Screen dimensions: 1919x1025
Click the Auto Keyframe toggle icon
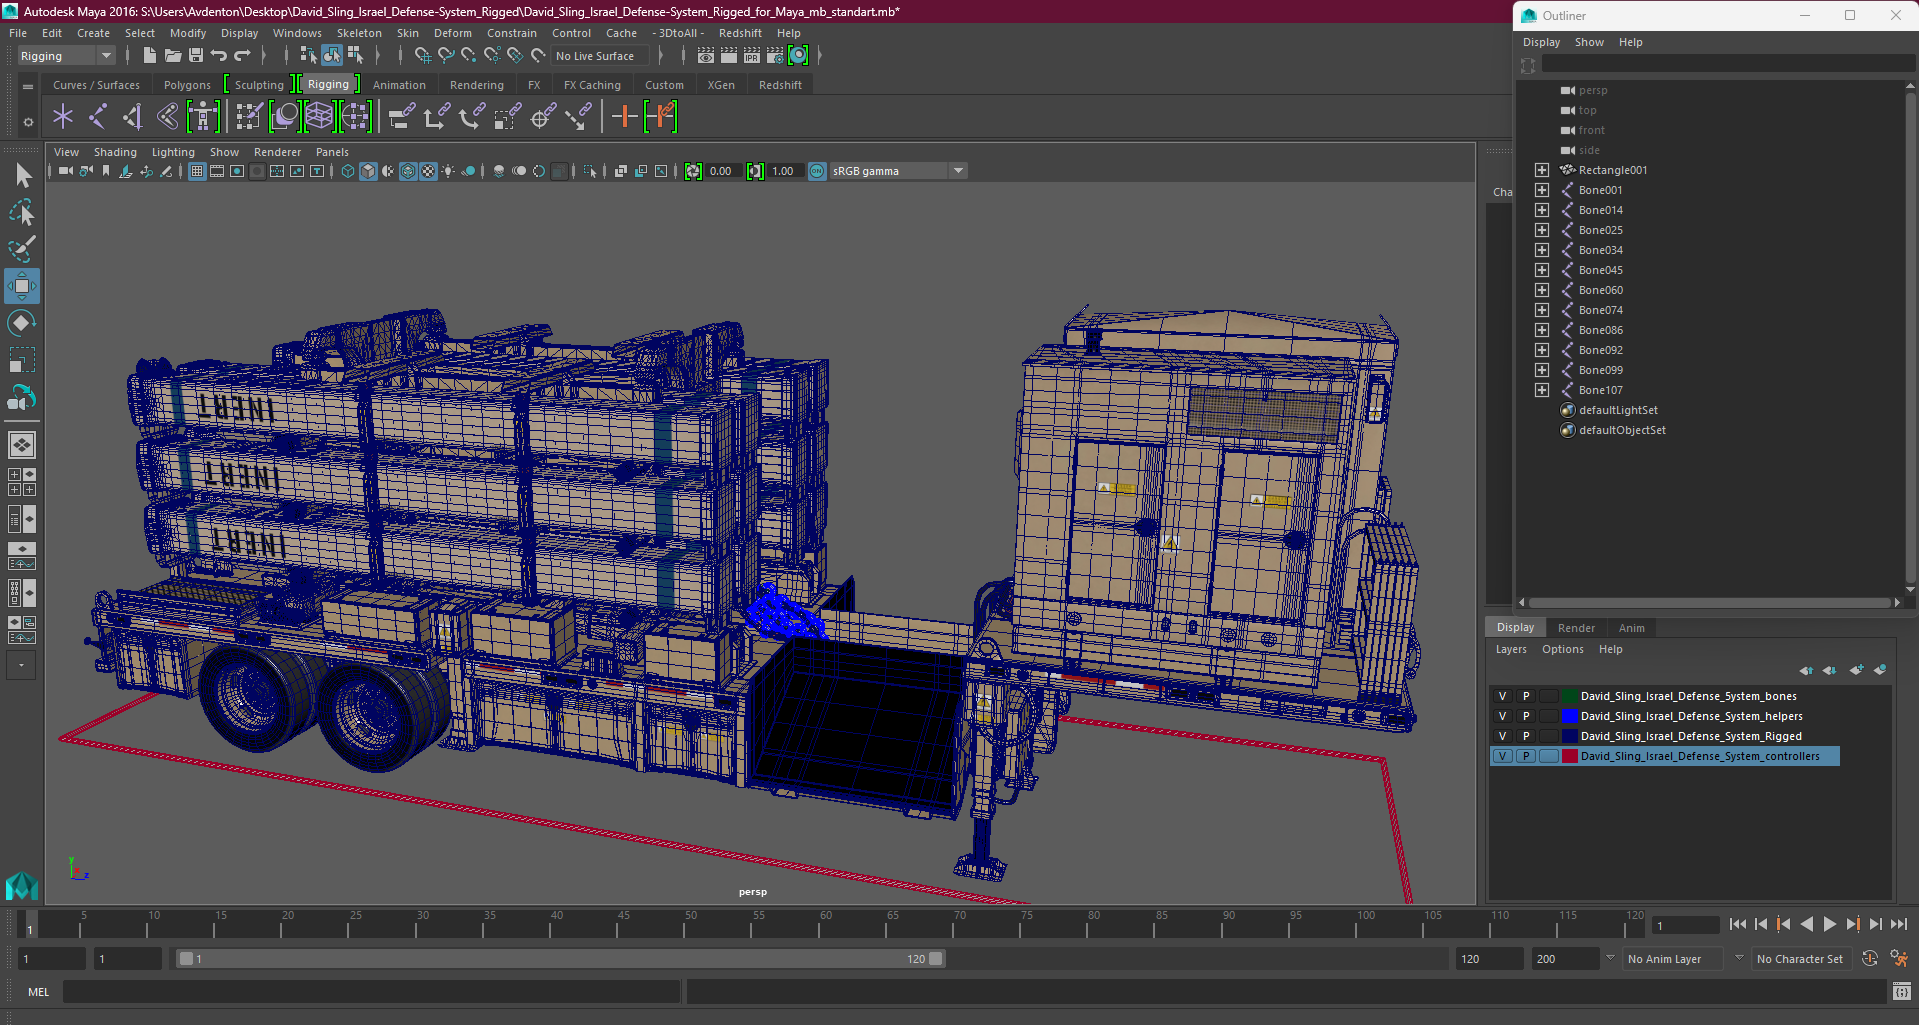1870,958
